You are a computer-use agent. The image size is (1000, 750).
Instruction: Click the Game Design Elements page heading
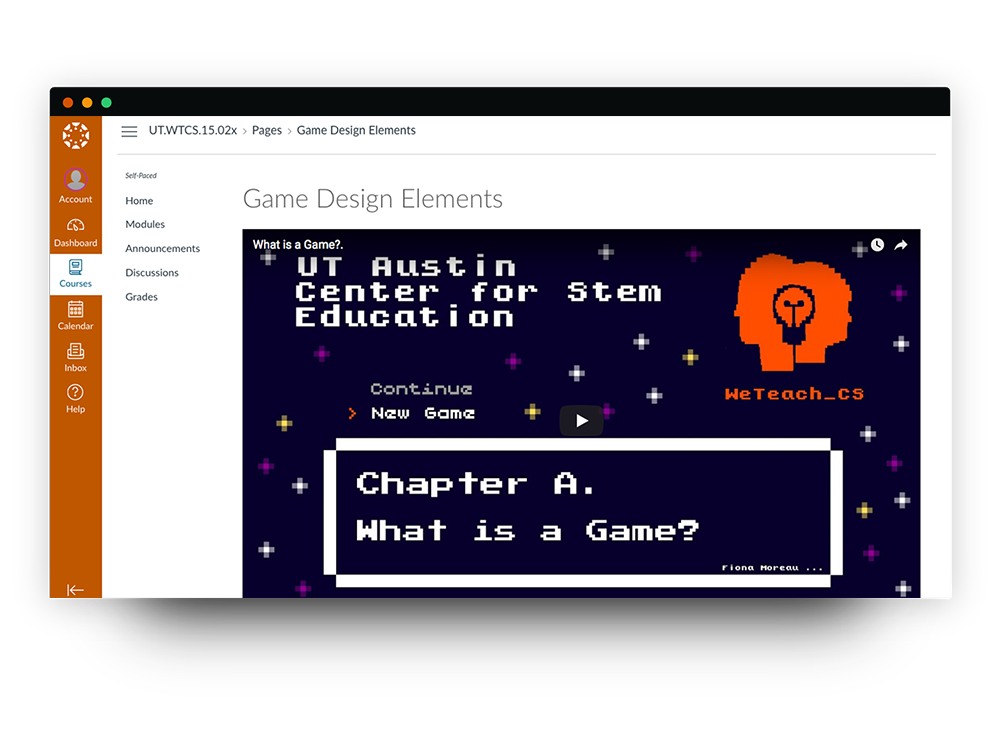(x=372, y=199)
